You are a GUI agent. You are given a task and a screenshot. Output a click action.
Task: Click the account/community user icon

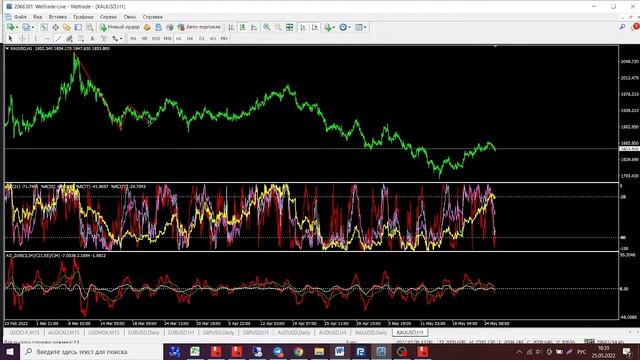coord(158,27)
